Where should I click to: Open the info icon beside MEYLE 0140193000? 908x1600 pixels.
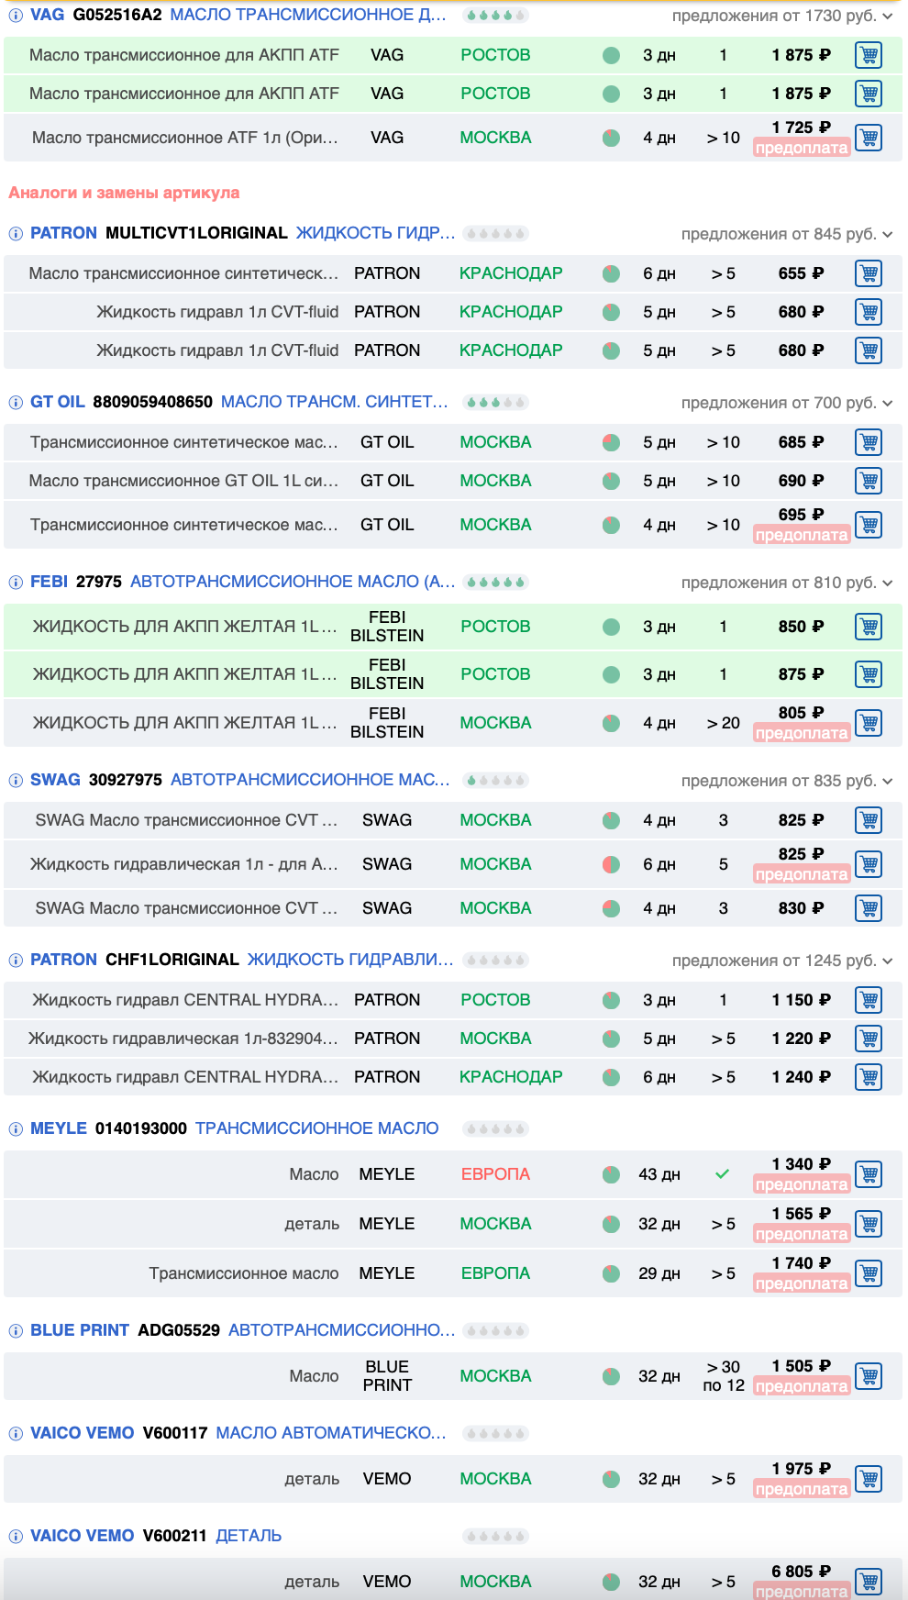[x=16, y=1129]
